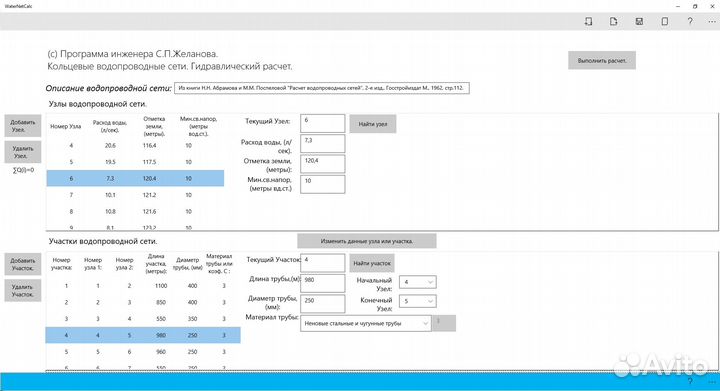Click the Найти узел button
Screen dimensions: 720x391
pyautogui.click(x=372, y=124)
